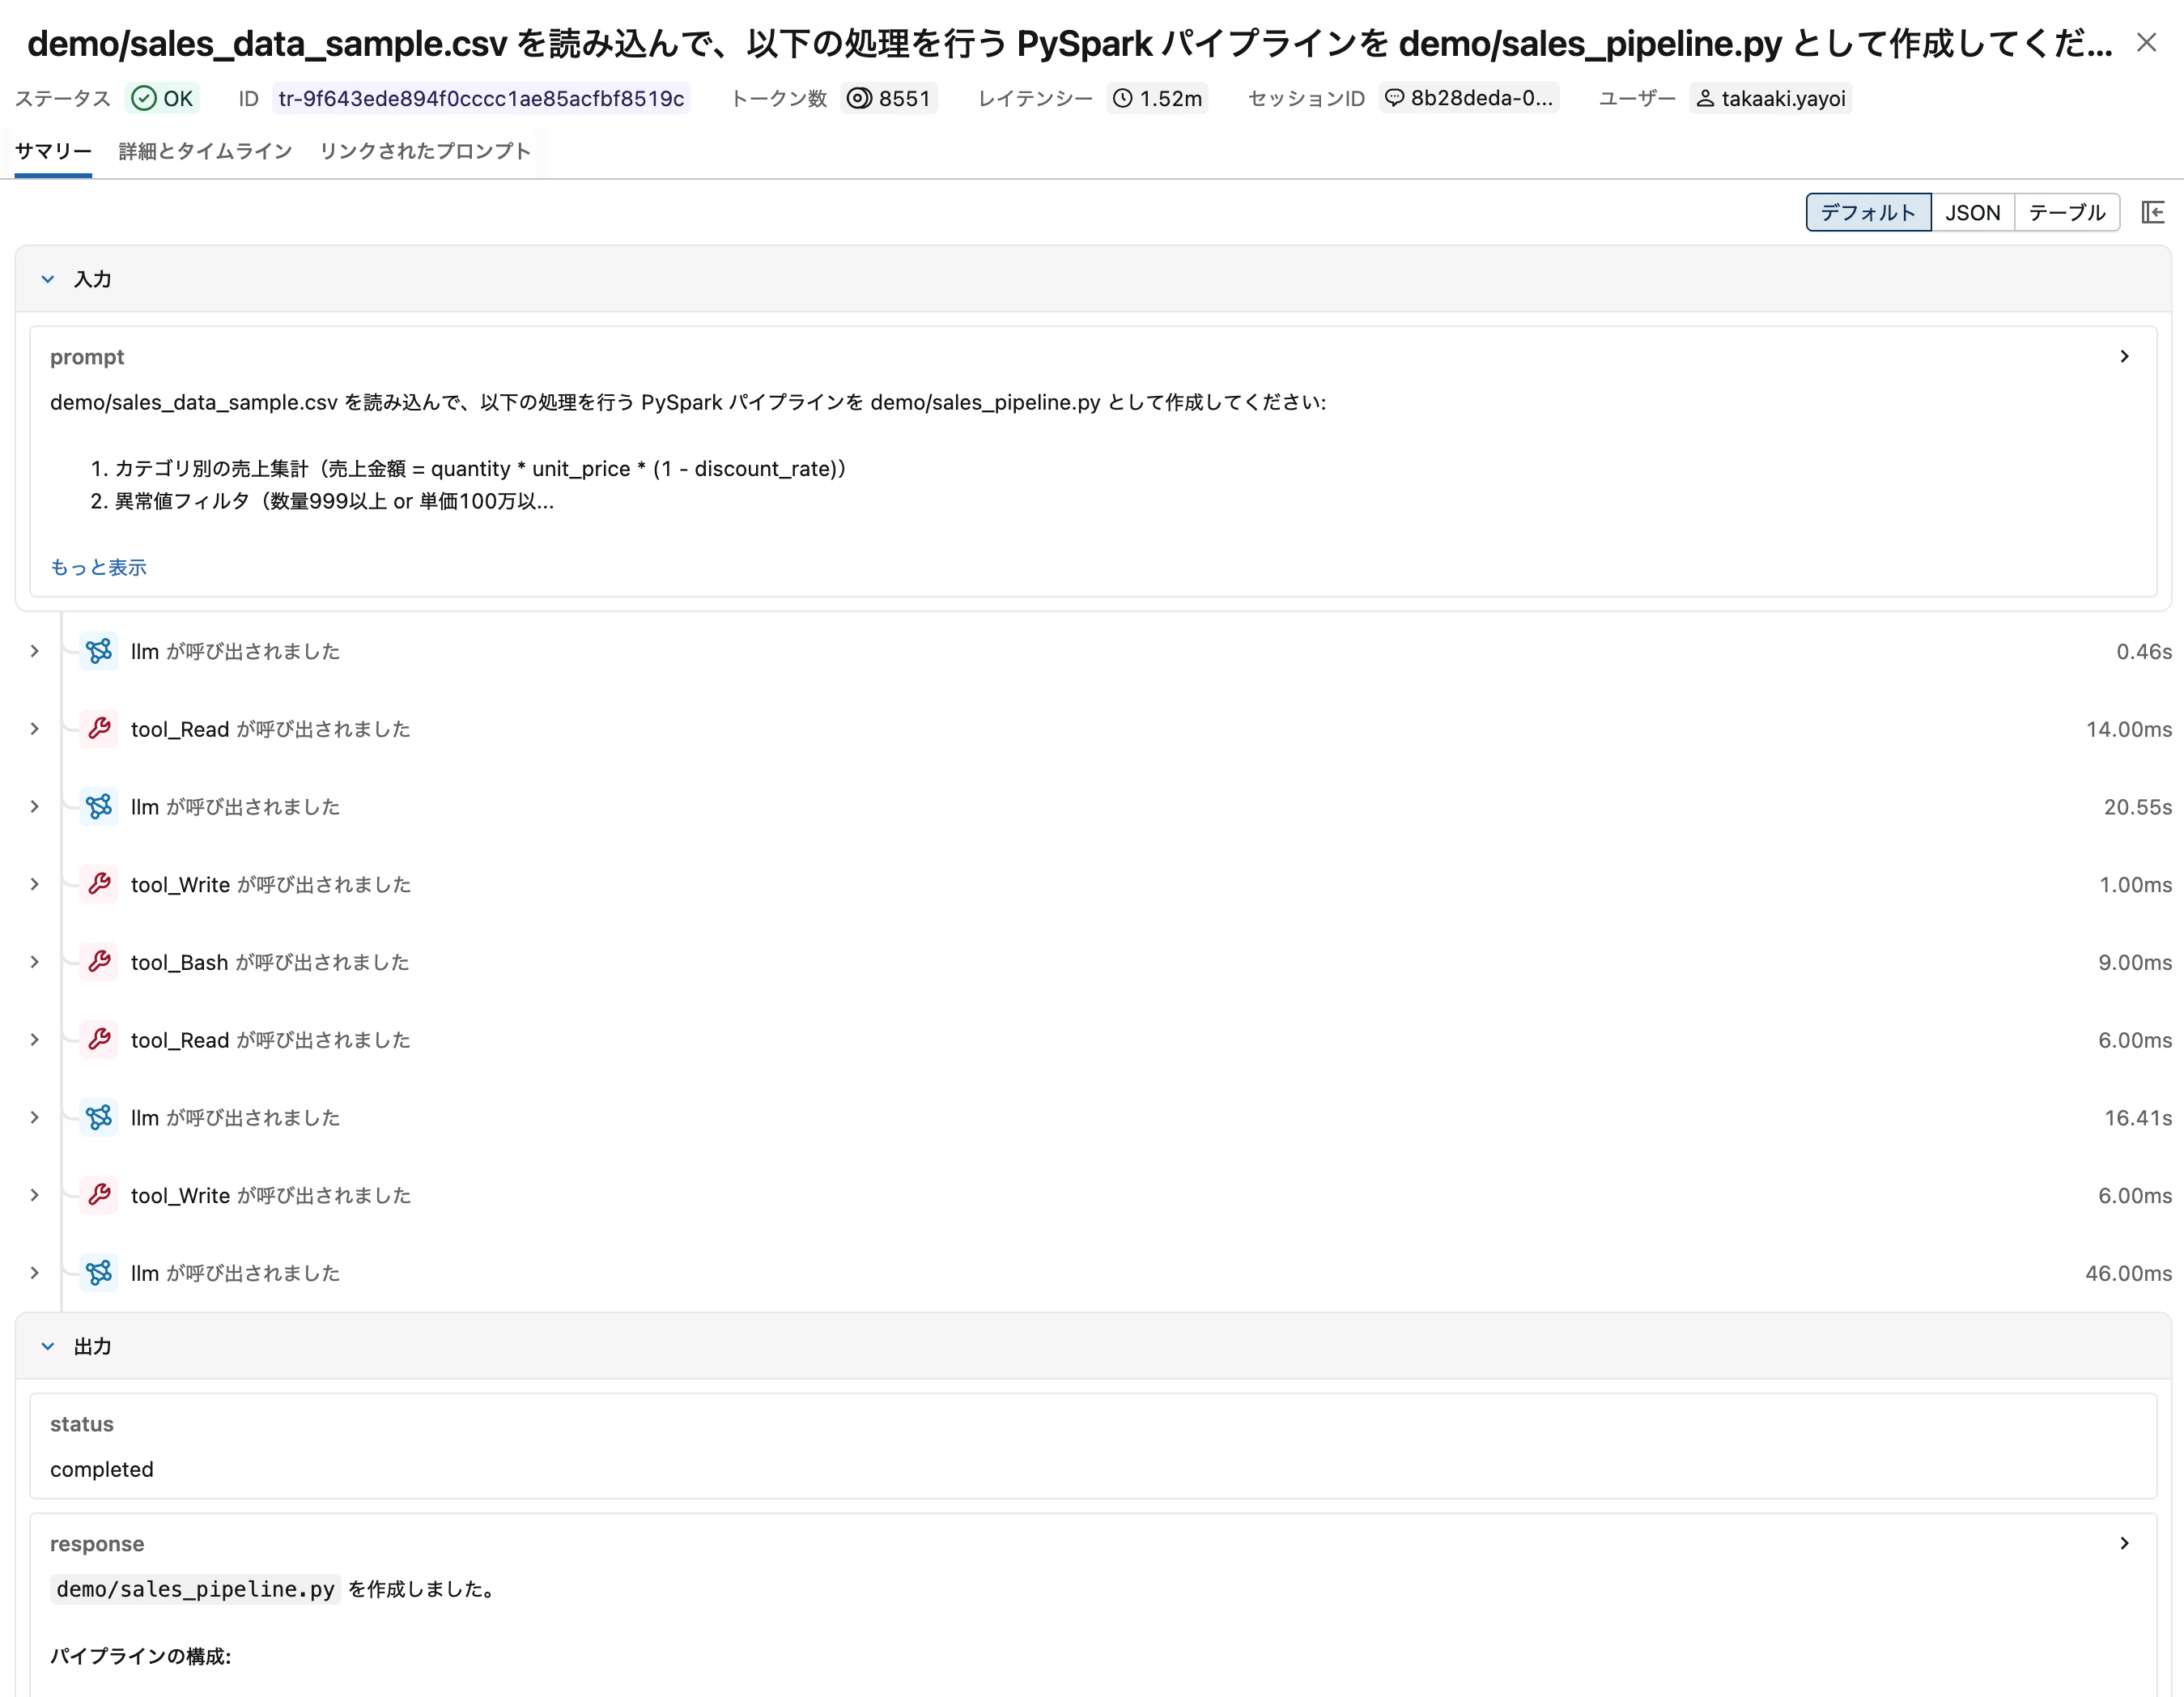Collapse the 入力 section
This screenshot has width=2184, height=1697.
pyautogui.click(x=47, y=279)
